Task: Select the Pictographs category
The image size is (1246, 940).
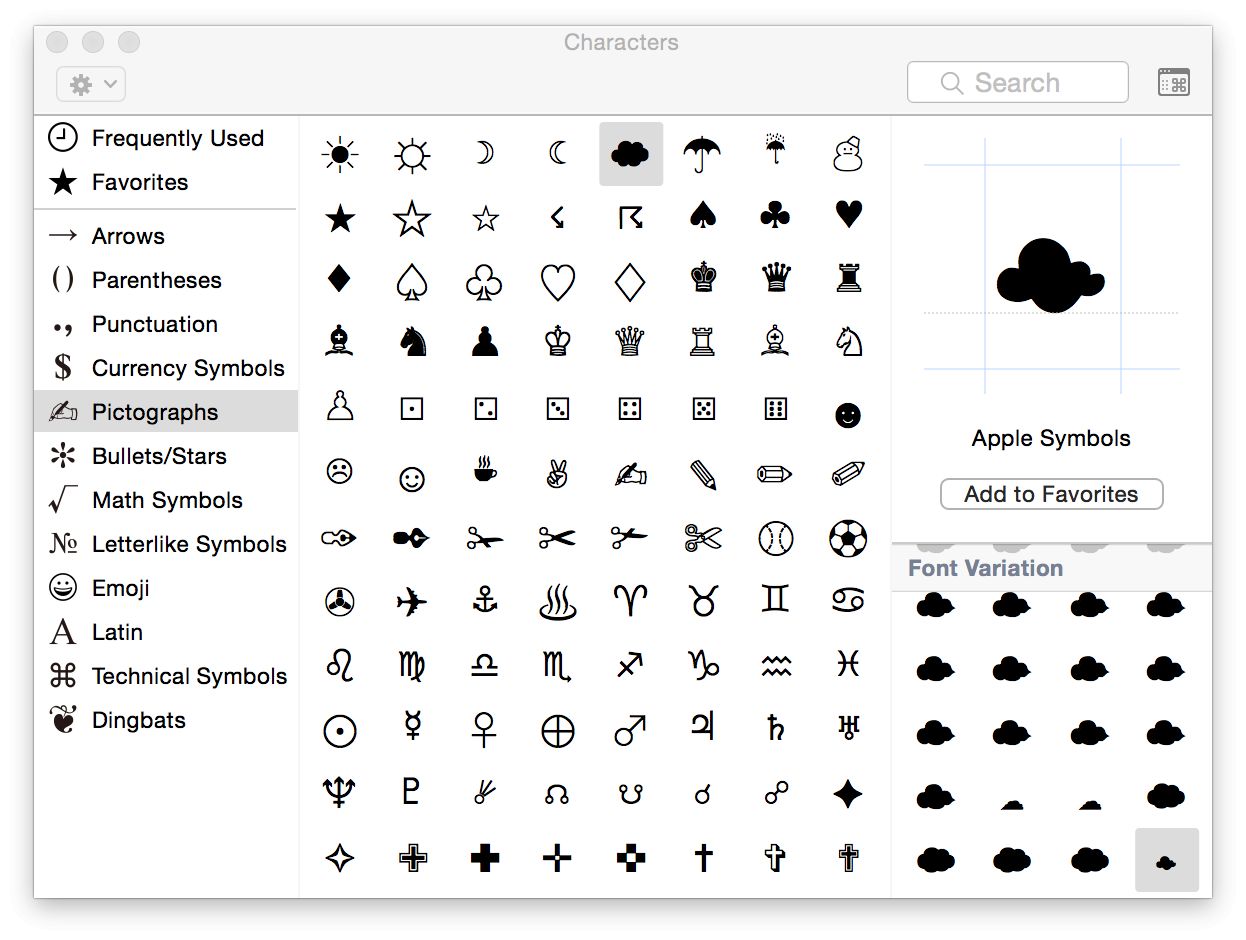Action: 166,412
